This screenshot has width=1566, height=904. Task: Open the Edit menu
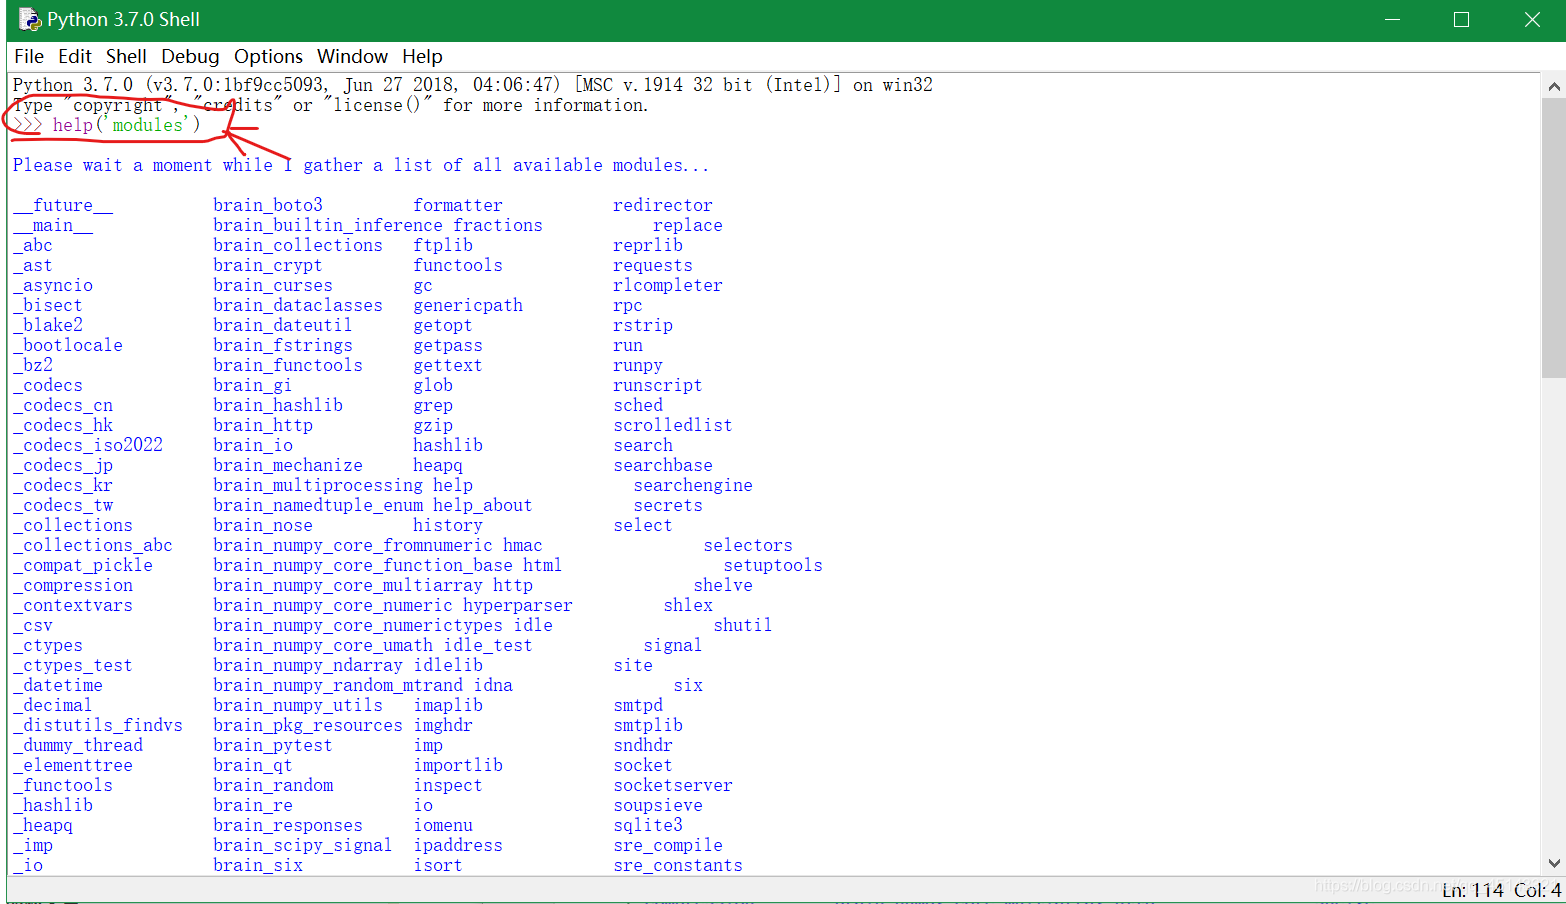[x=74, y=56]
